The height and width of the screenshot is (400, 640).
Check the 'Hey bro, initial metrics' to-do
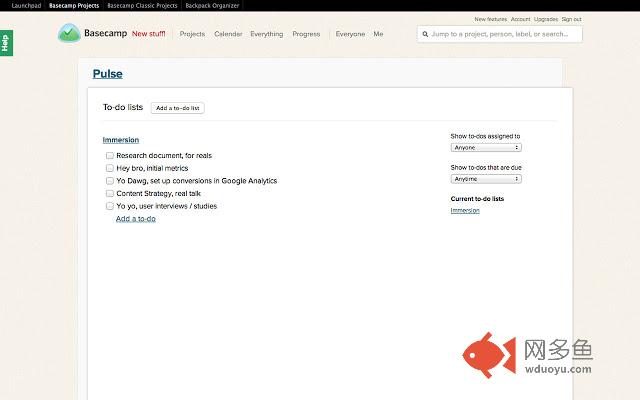(109, 168)
